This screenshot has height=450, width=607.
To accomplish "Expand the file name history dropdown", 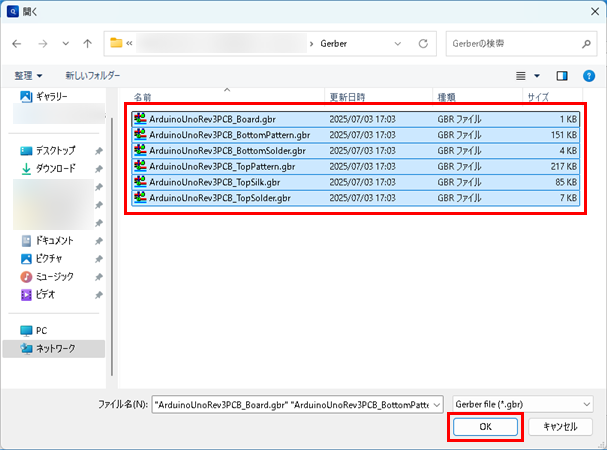I will click(437, 405).
